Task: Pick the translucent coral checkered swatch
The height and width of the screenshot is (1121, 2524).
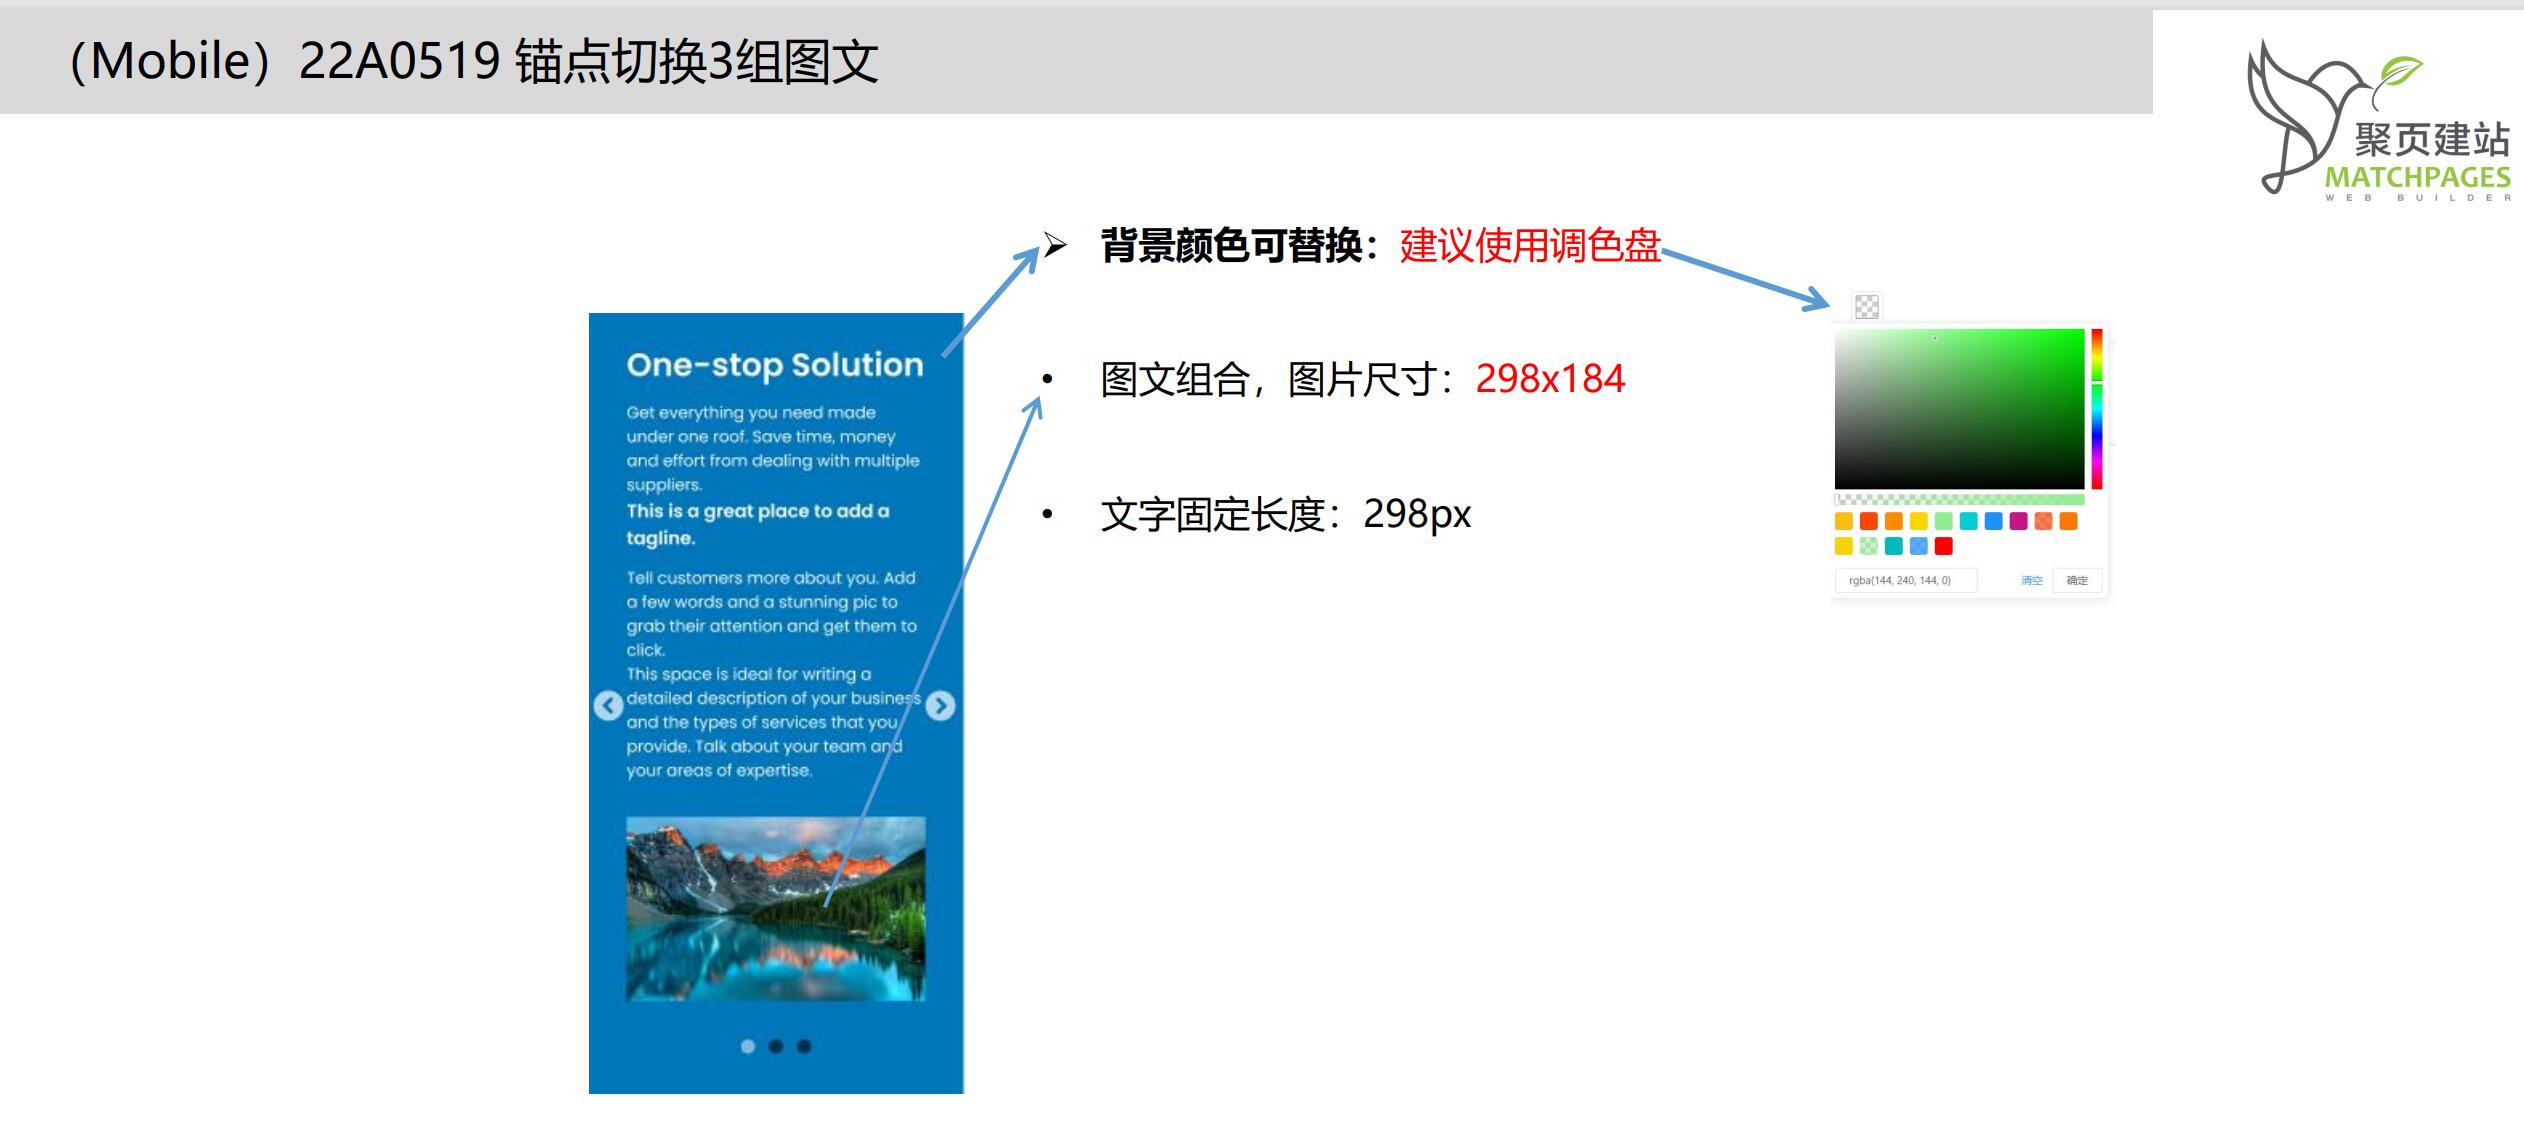Action: coord(2043,521)
